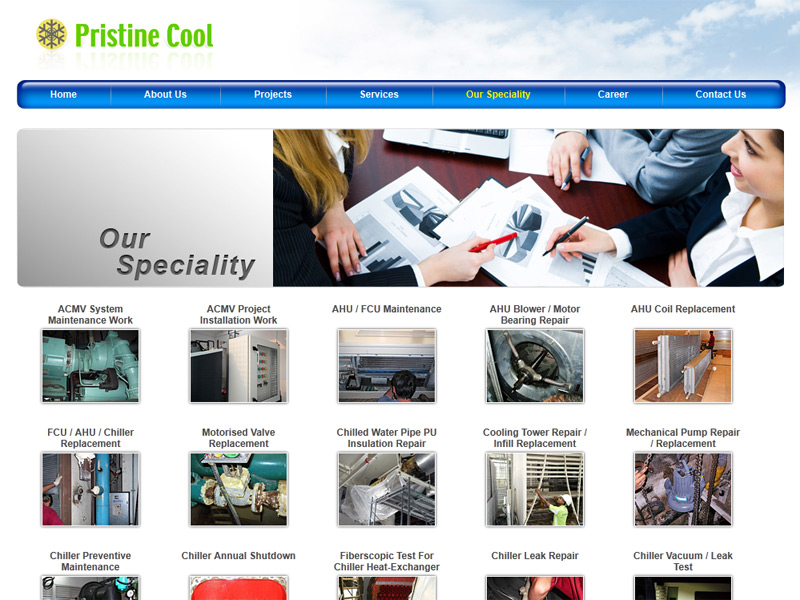Open the Our Speciality banner image

tap(401, 208)
